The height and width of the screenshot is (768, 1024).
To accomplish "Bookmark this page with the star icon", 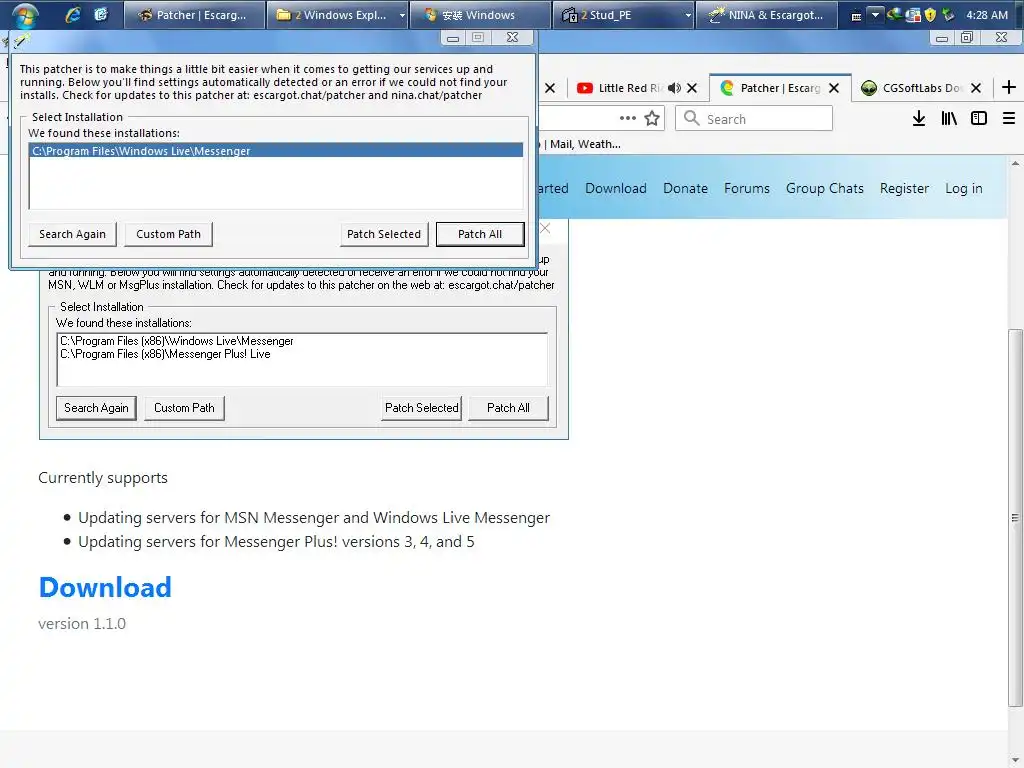I will [652, 118].
